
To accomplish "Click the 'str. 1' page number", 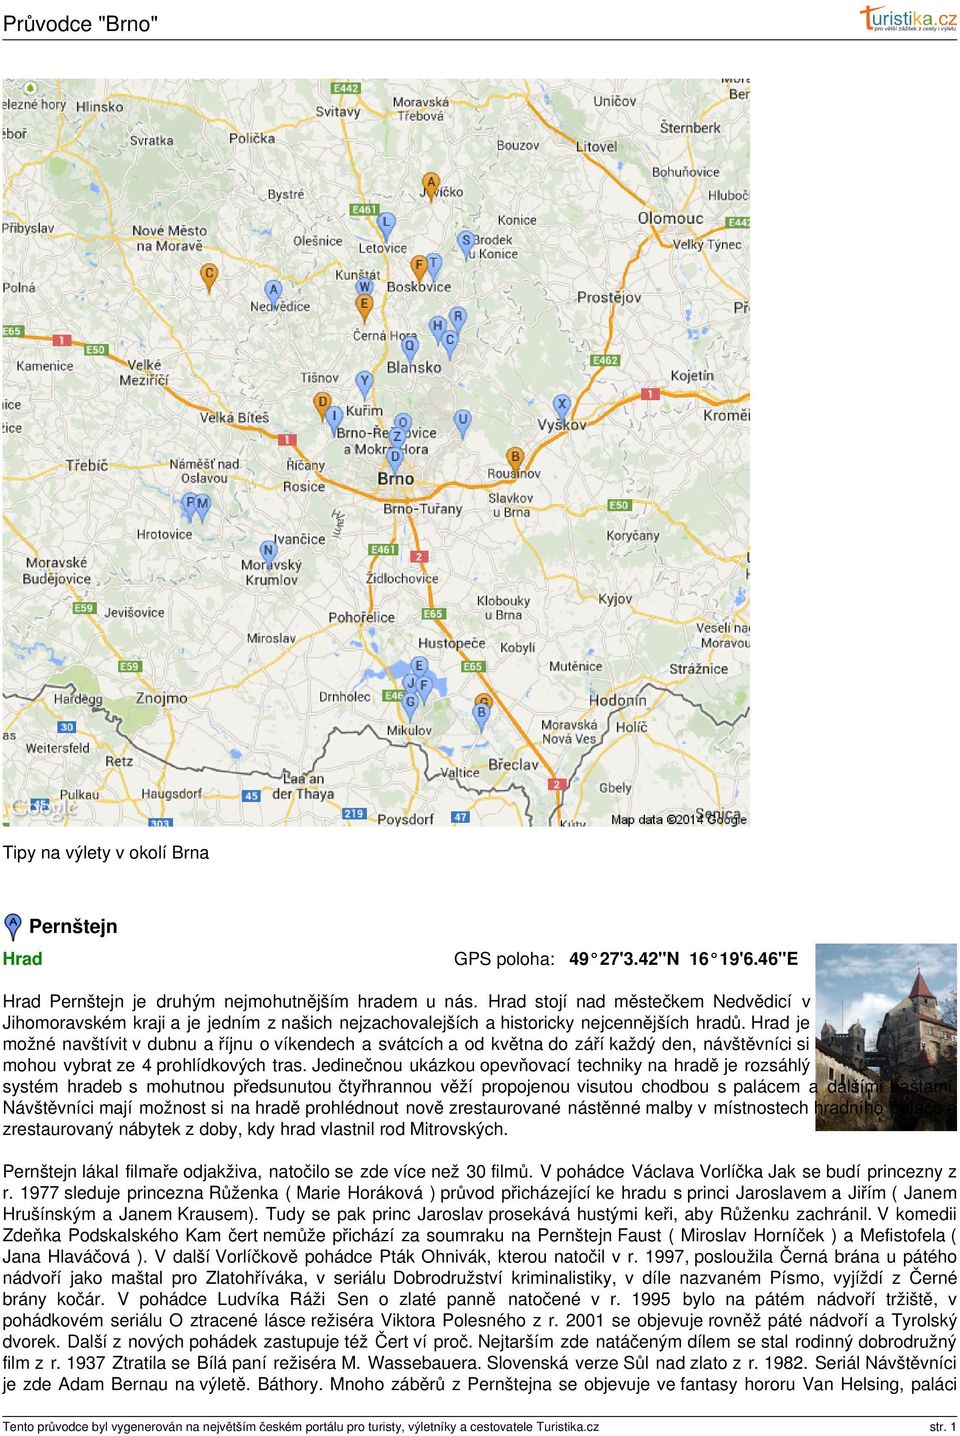I will click(x=943, y=1427).
